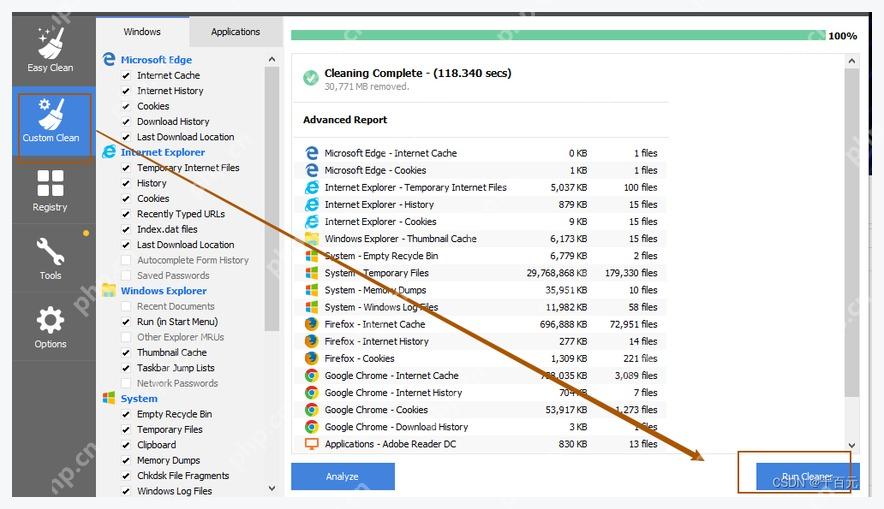
Task: Click the Internet Explorer category icon
Action: 109,152
